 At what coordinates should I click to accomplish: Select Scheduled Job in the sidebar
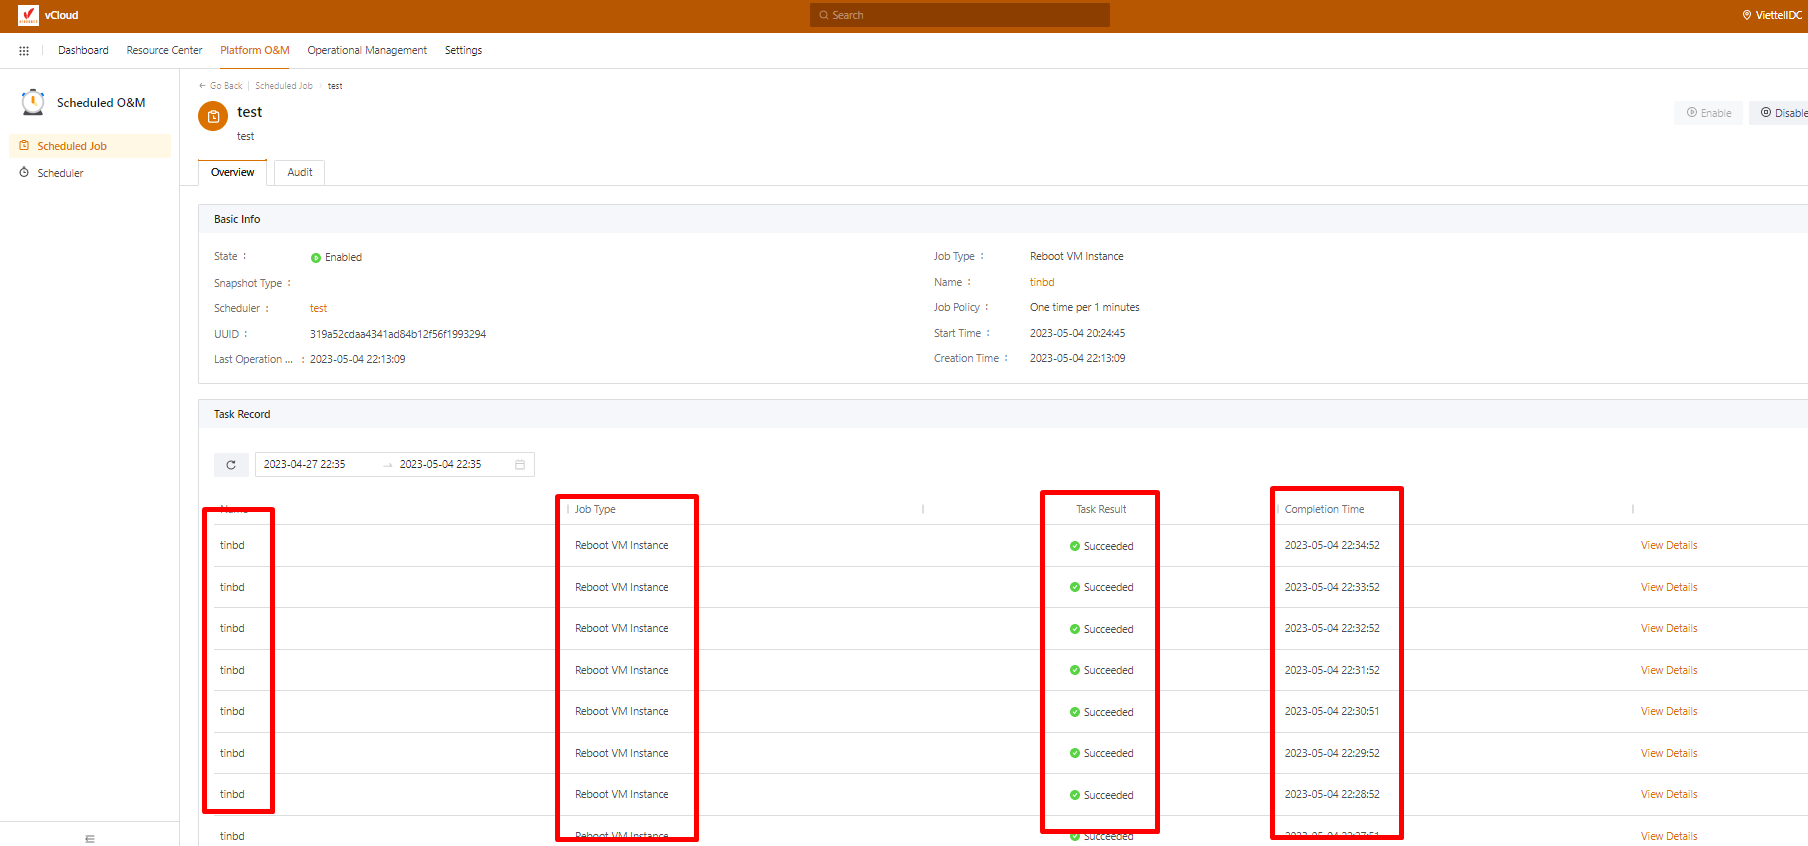(x=90, y=146)
